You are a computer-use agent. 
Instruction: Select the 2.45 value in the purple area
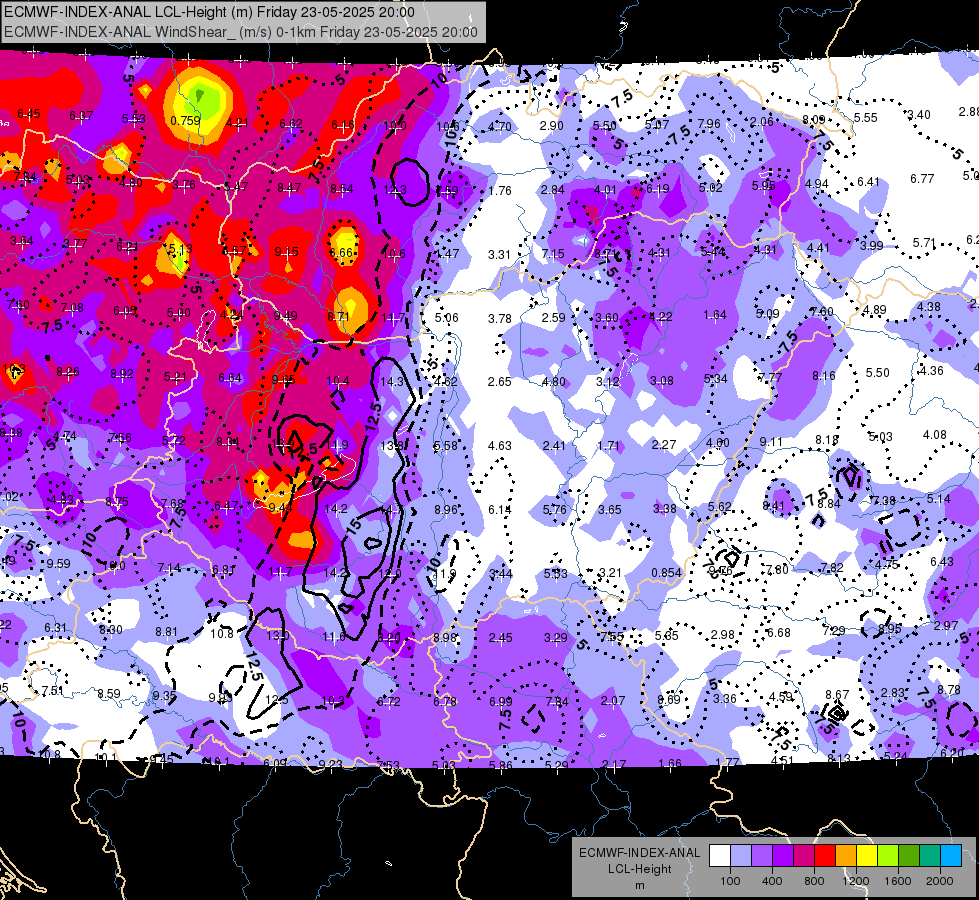coord(501,638)
